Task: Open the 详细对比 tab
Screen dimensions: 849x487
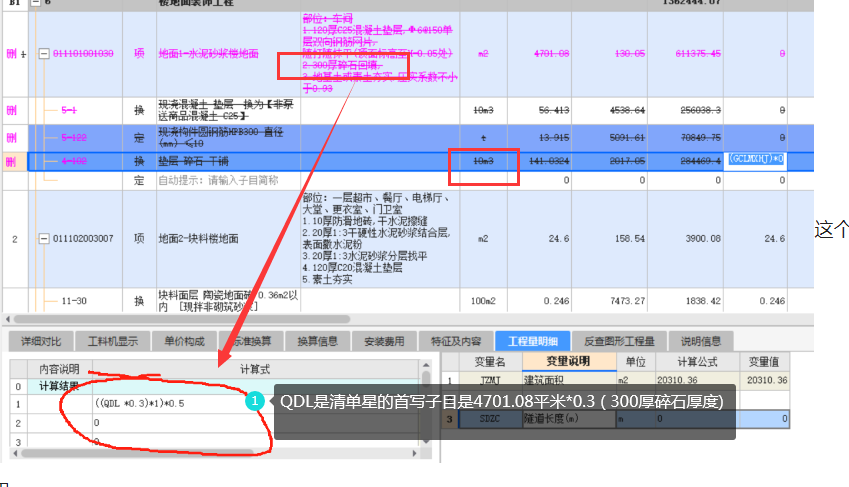Action: point(41,341)
